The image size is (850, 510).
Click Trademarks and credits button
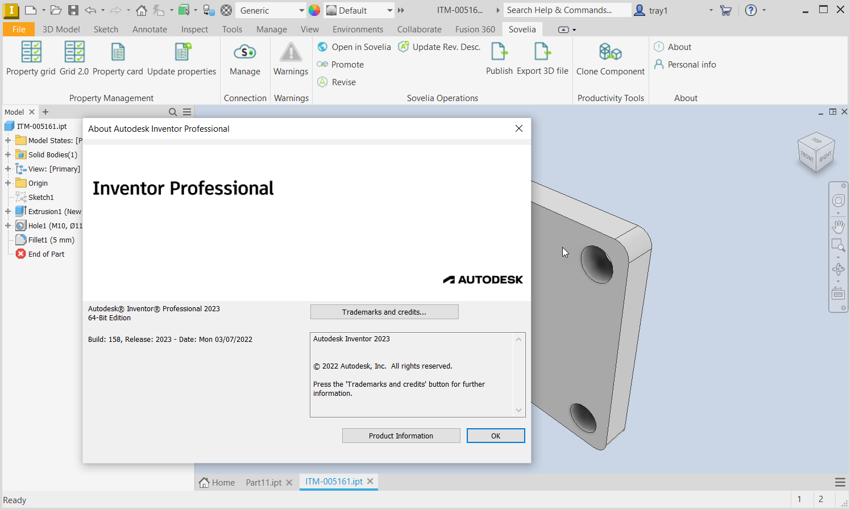coord(384,312)
